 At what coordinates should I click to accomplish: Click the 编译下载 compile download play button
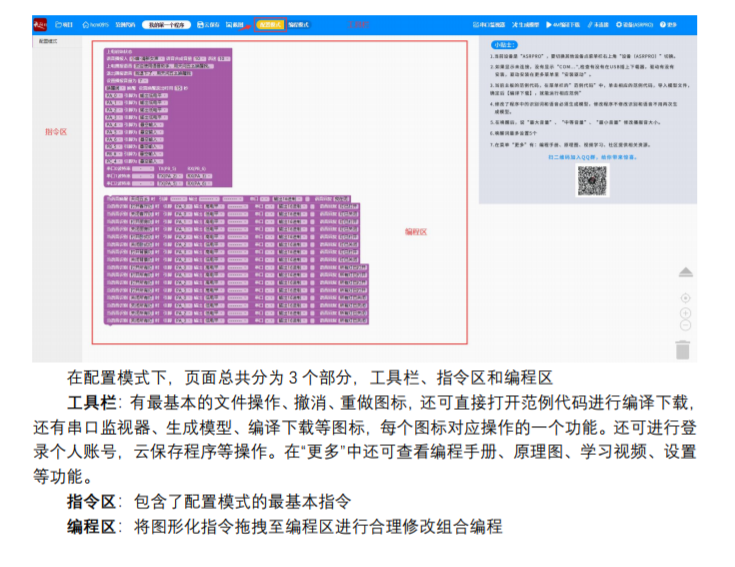click(x=563, y=25)
